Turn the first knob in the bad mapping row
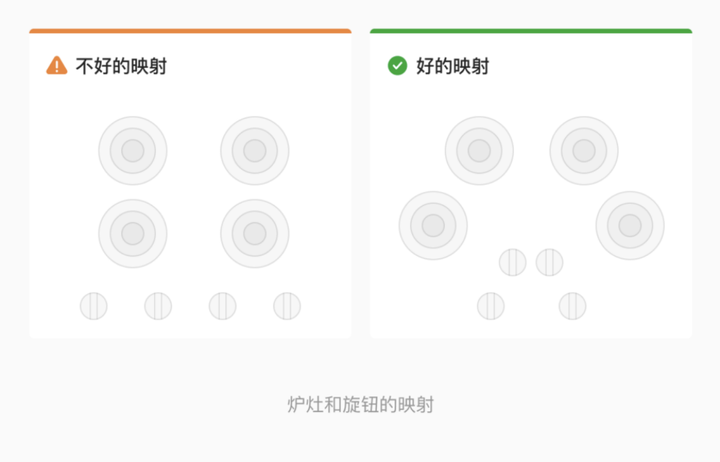Viewport: 720px width, 462px height. point(93,306)
